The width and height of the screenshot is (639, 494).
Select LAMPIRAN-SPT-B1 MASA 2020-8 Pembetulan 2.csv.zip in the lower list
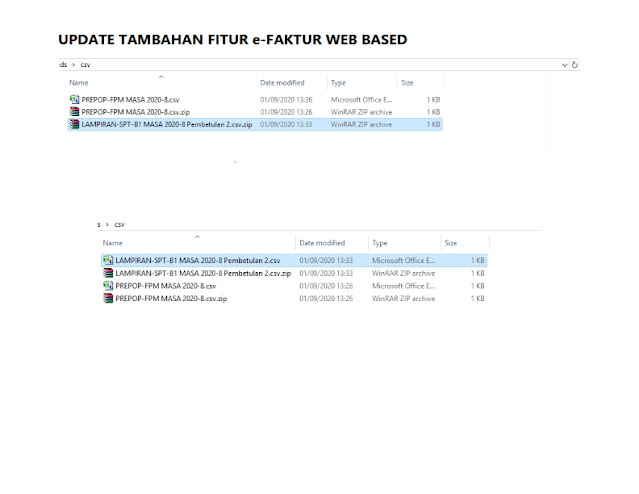click(x=203, y=273)
